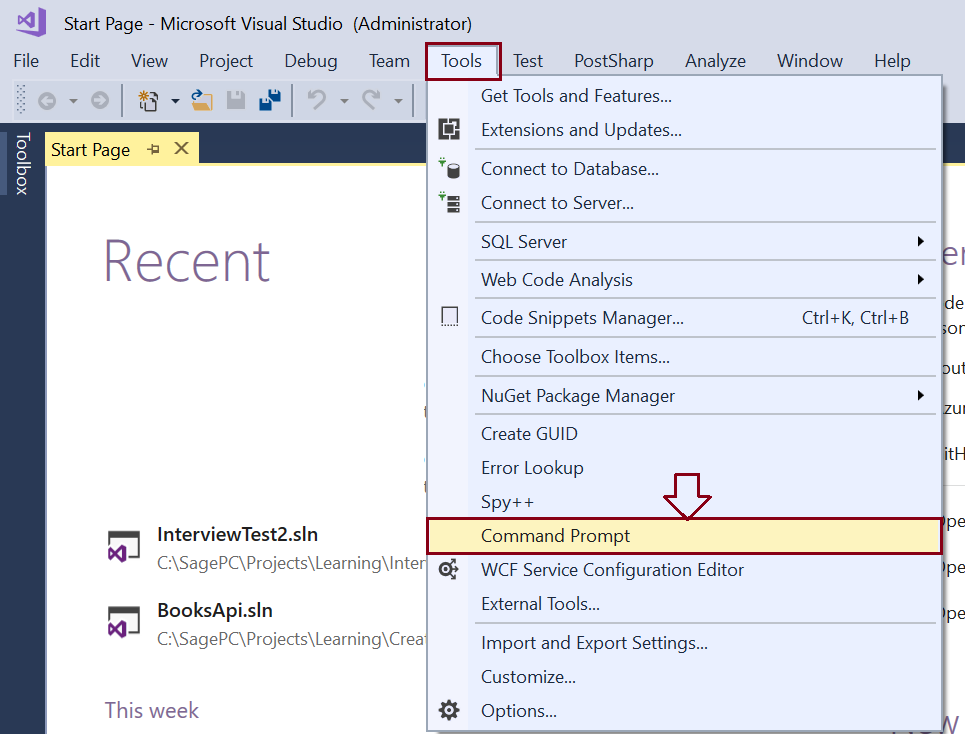
Task: Select External Tools menu item
Action: pos(684,604)
